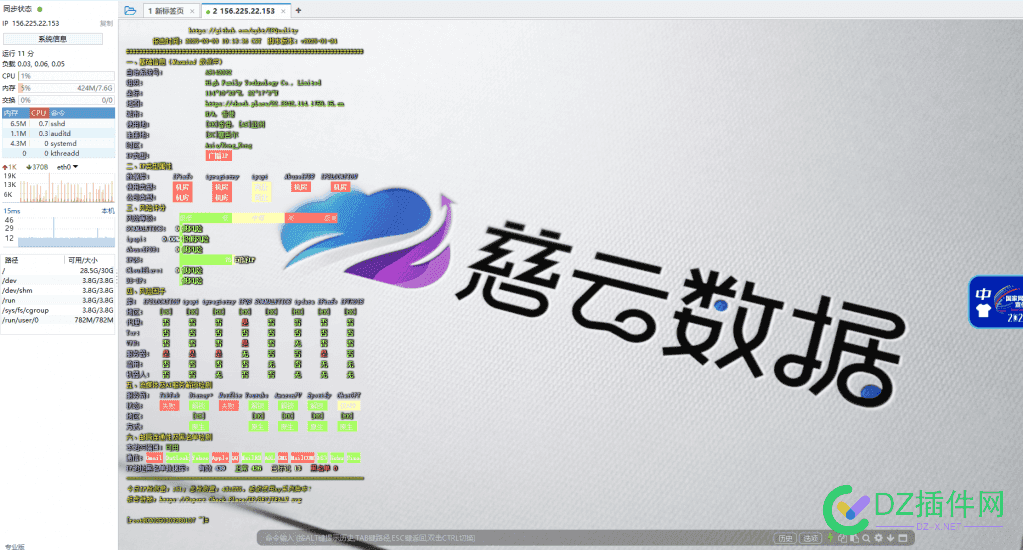
Task: Open the eth0 network interface dropdown
Action: coord(67,167)
